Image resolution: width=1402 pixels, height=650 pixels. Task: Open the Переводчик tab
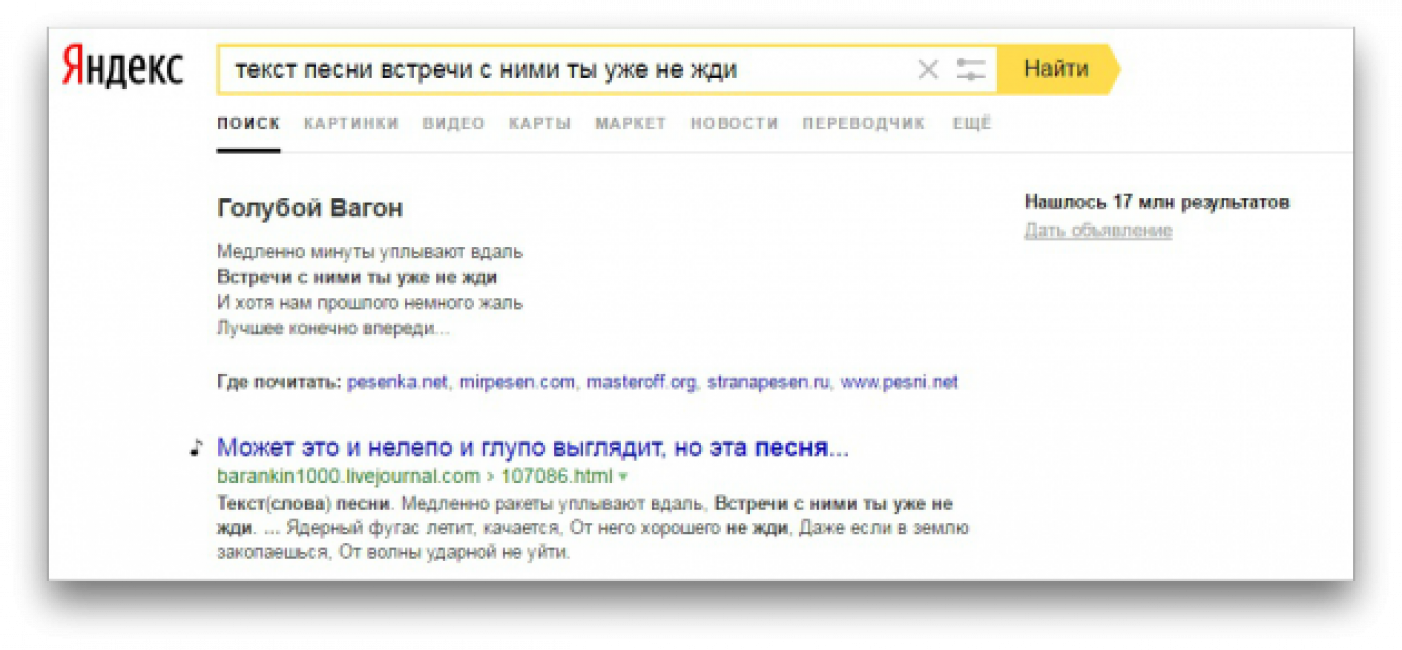864,124
